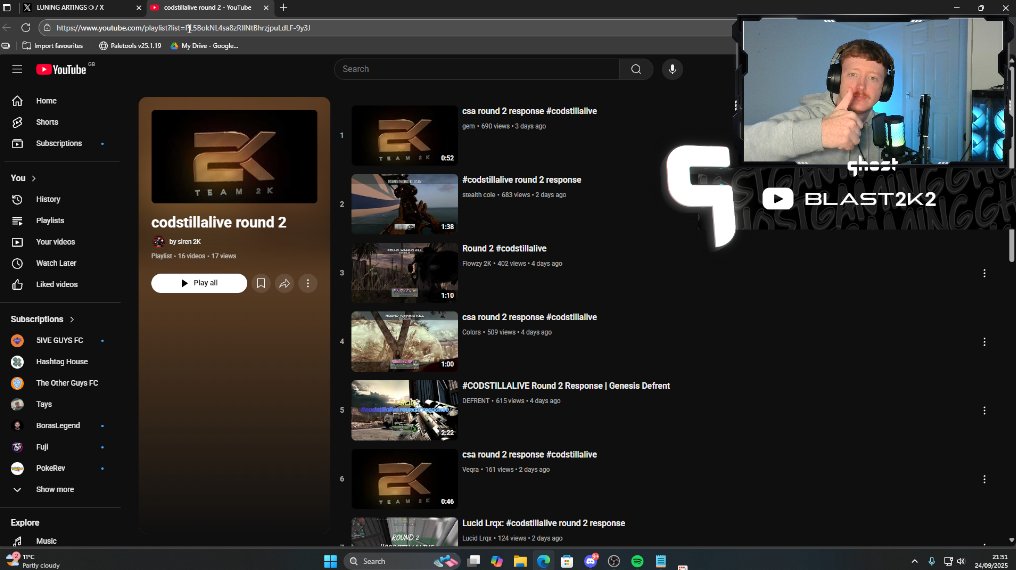
Task: Open siren 2K channel link
Action: pyautogui.click(x=185, y=242)
